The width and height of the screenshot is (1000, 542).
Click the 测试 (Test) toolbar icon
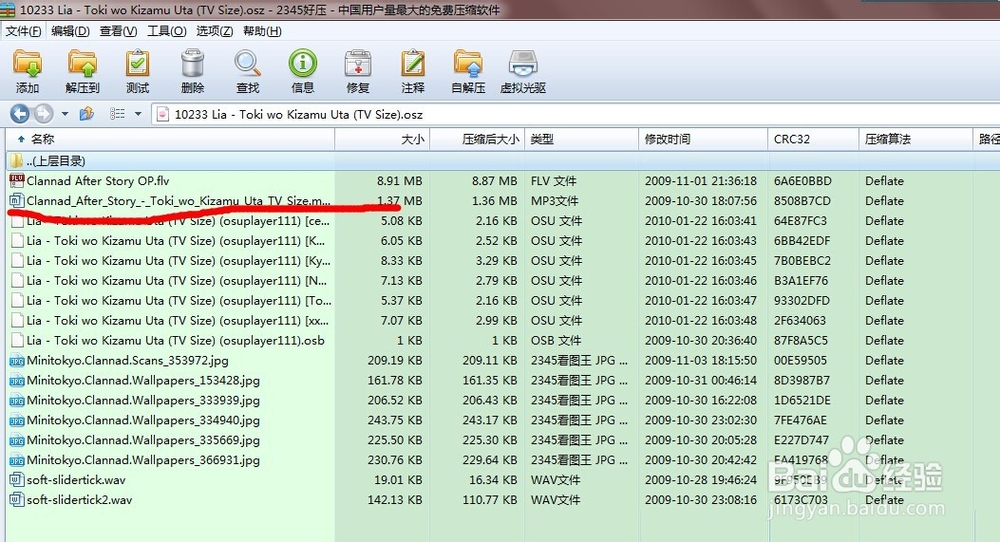click(137, 71)
